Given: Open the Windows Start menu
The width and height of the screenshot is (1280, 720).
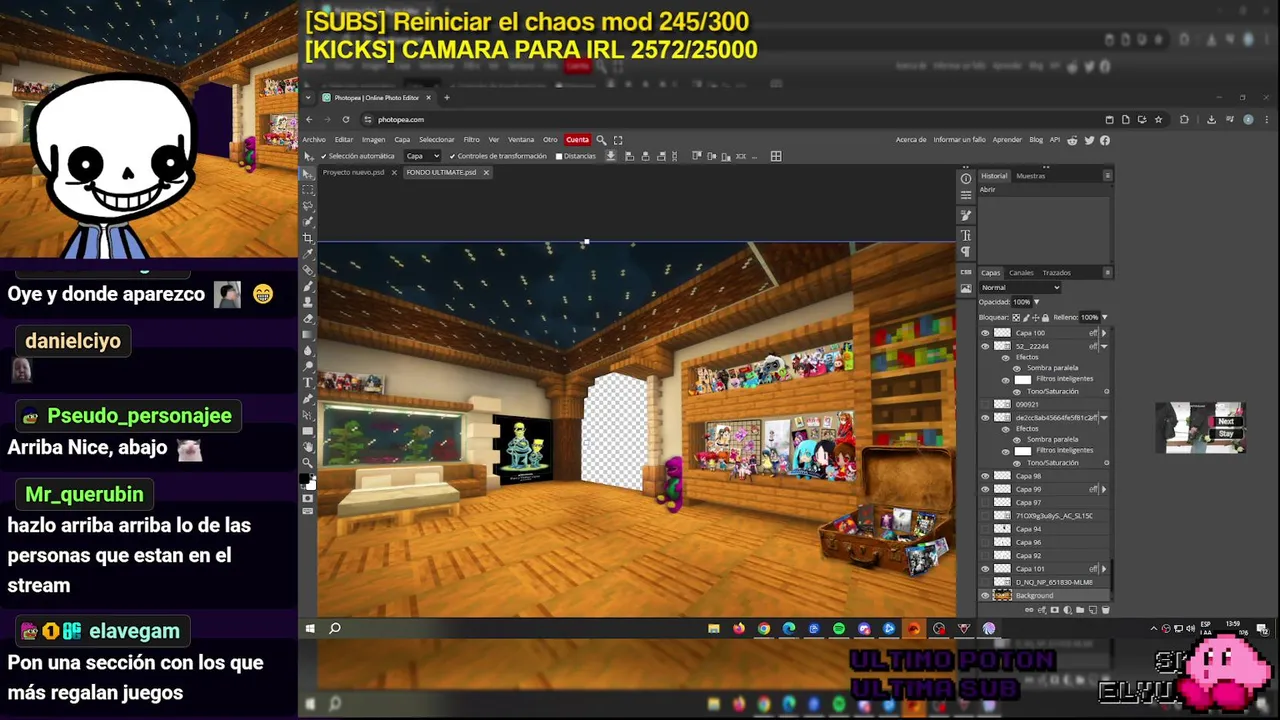Looking at the screenshot, I should coord(310,628).
